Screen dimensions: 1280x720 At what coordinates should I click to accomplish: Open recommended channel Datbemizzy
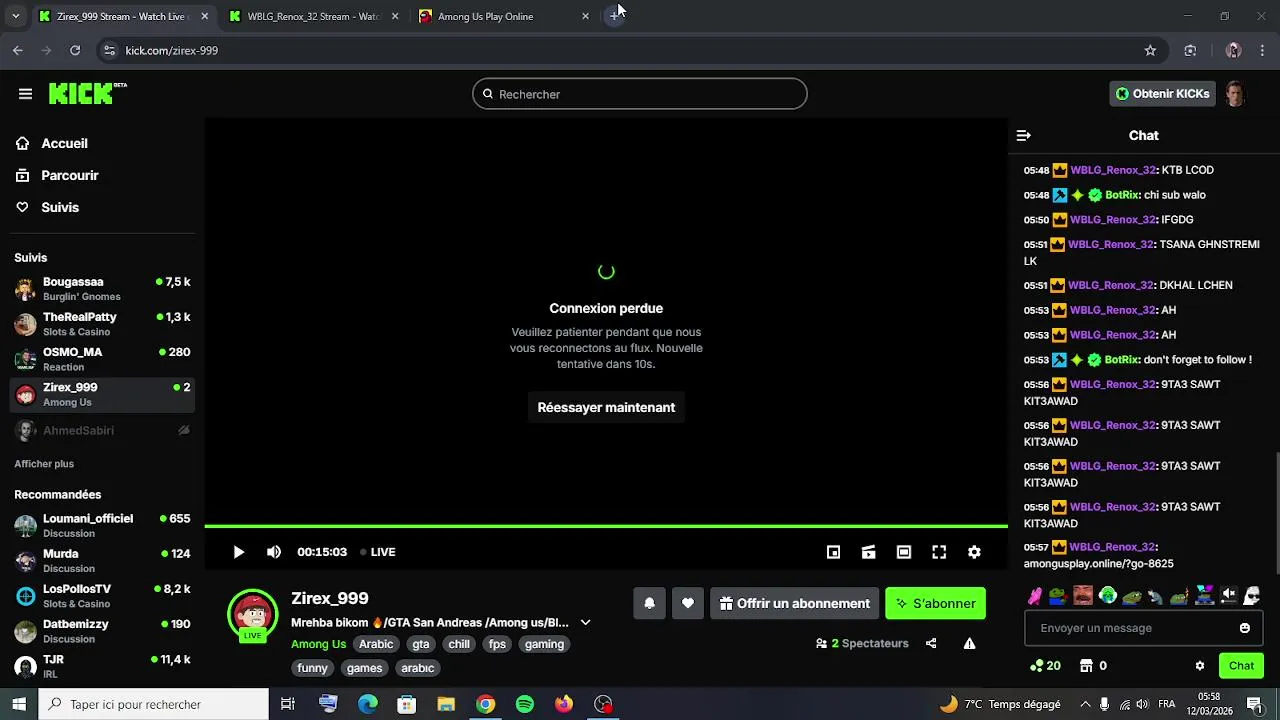(x=102, y=631)
